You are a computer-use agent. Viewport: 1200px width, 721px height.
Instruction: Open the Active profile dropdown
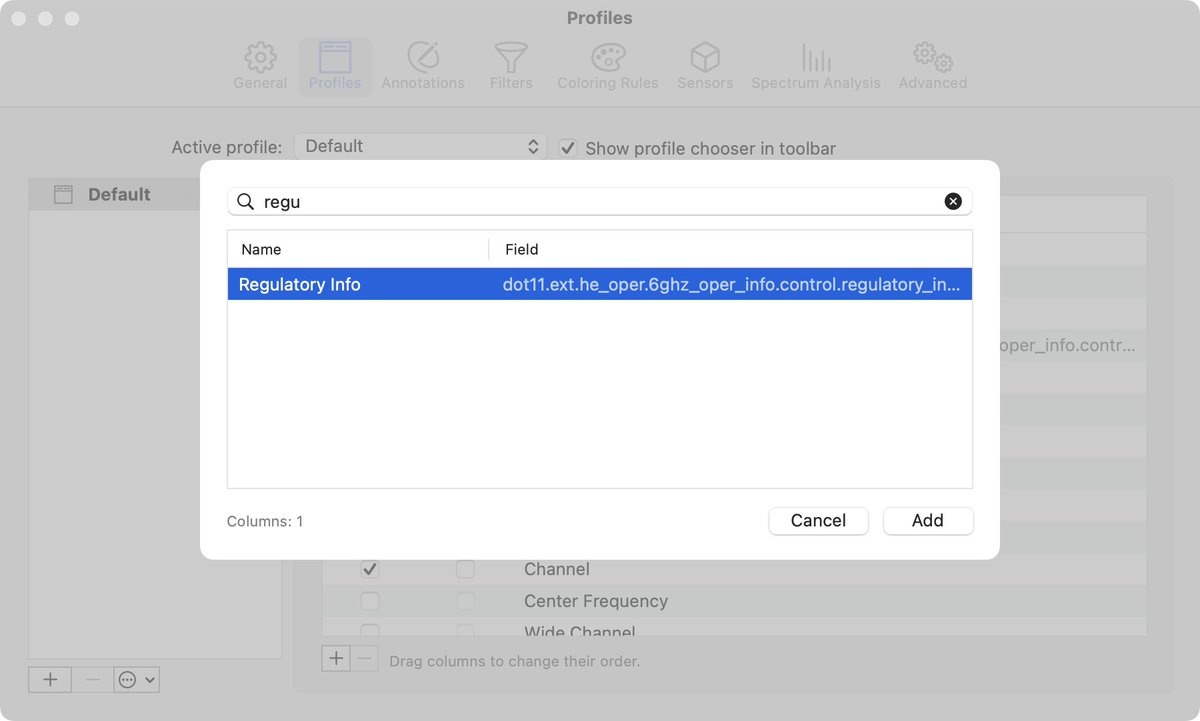click(420, 145)
